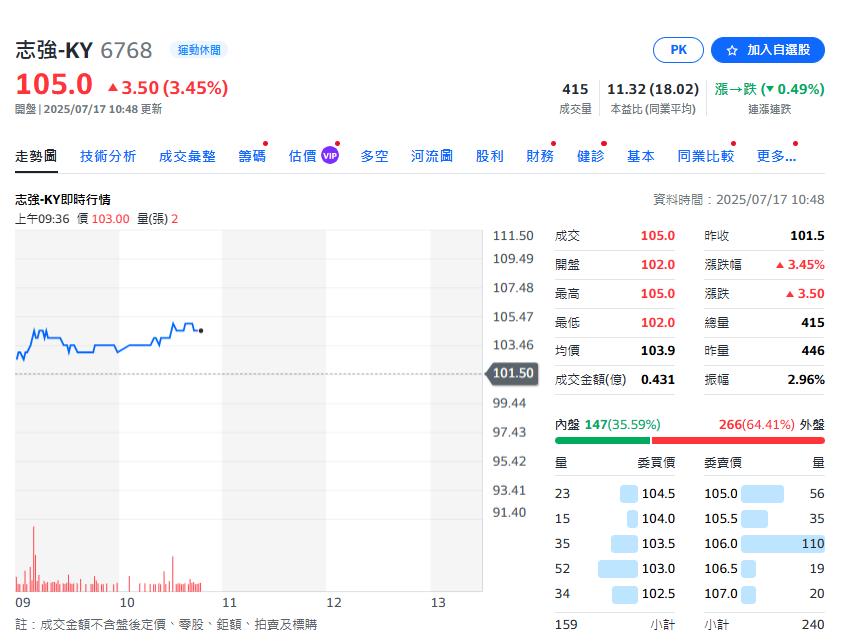Click the 開盤 value 102.0

pos(657,265)
